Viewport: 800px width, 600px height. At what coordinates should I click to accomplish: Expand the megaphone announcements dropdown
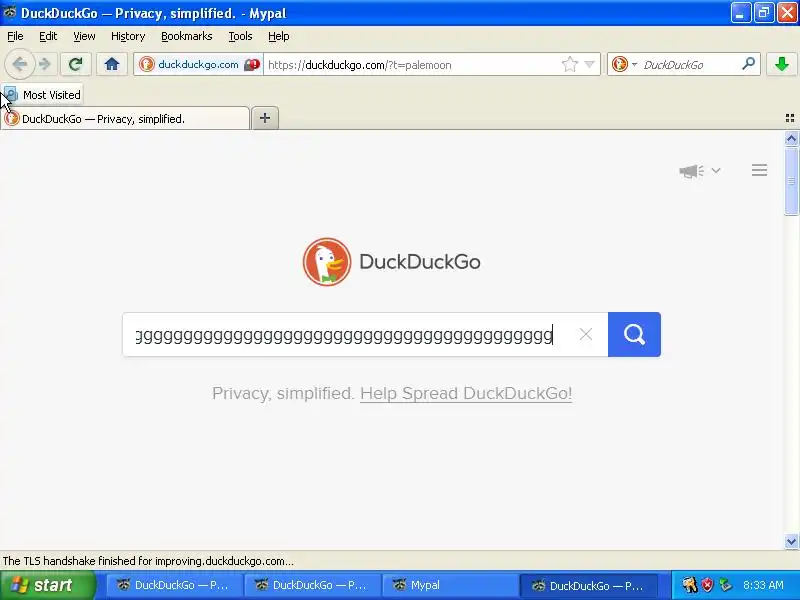[700, 170]
